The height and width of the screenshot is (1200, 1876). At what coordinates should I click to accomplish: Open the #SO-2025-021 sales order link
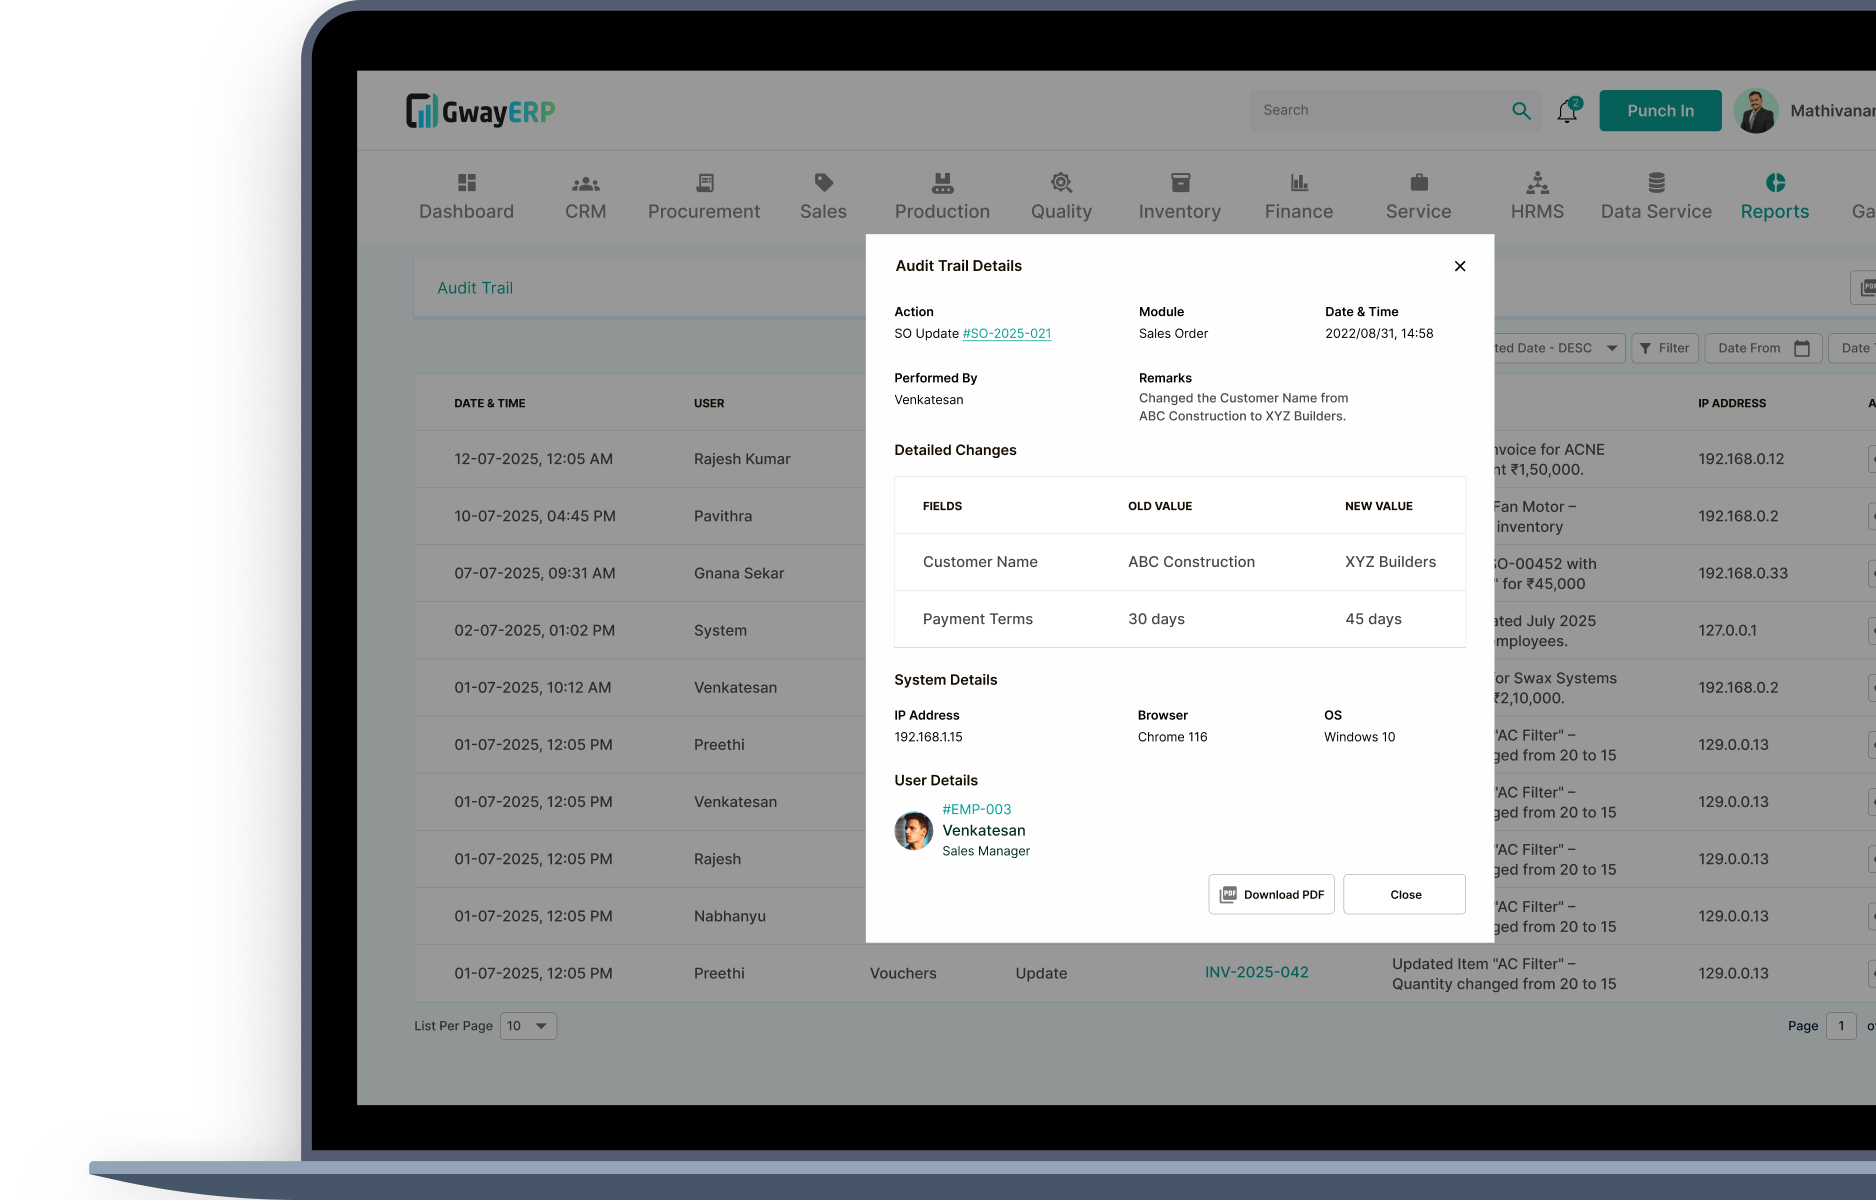[1006, 334]
